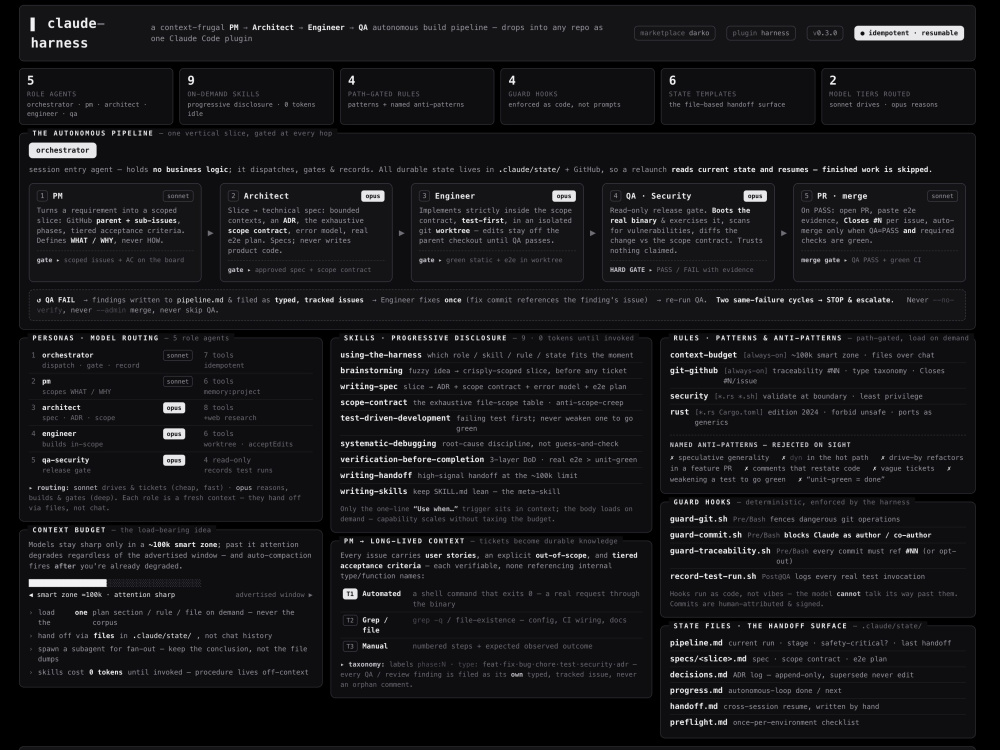Click the context-budget rule name
1000x750 pixels.
pyautogui.click(x=703, y=355)
